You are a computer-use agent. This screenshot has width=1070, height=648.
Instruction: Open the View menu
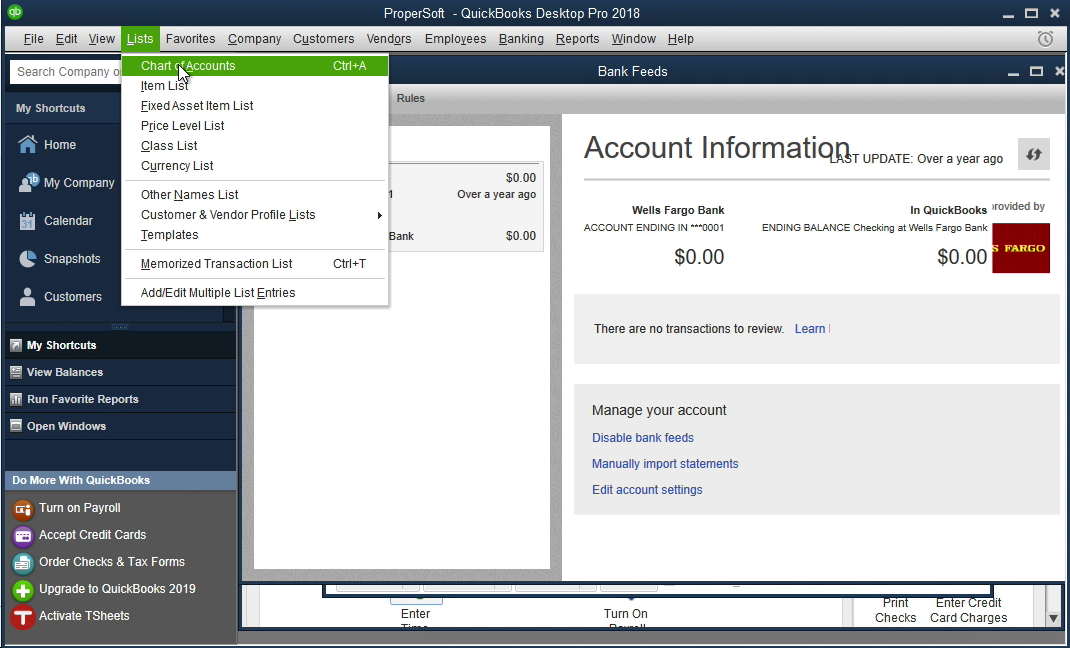[x=102, y=39]
